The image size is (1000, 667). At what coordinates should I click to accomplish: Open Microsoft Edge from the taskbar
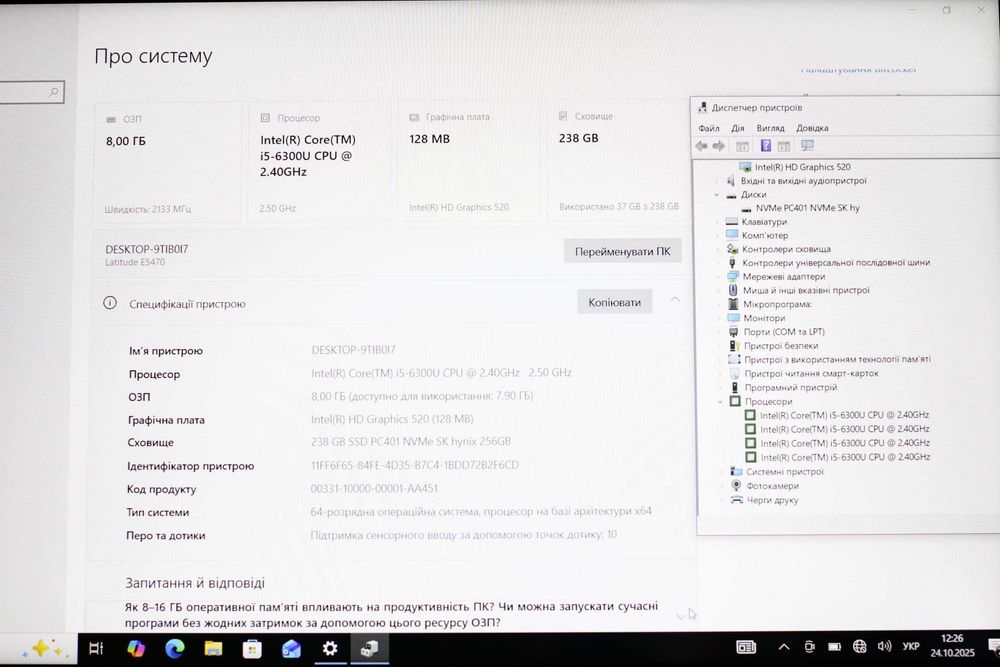pos(175,649)
